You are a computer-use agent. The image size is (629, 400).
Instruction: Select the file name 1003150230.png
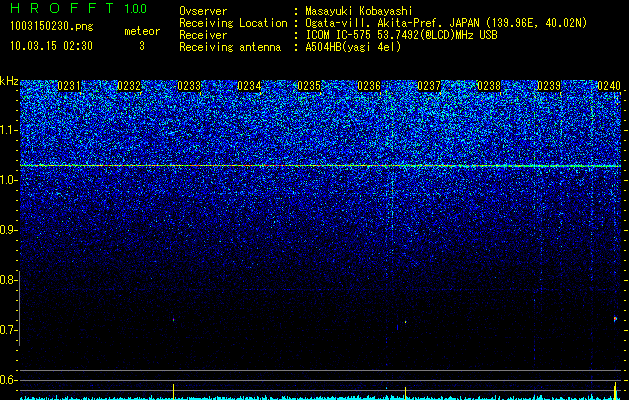click(x=52, y=26)
